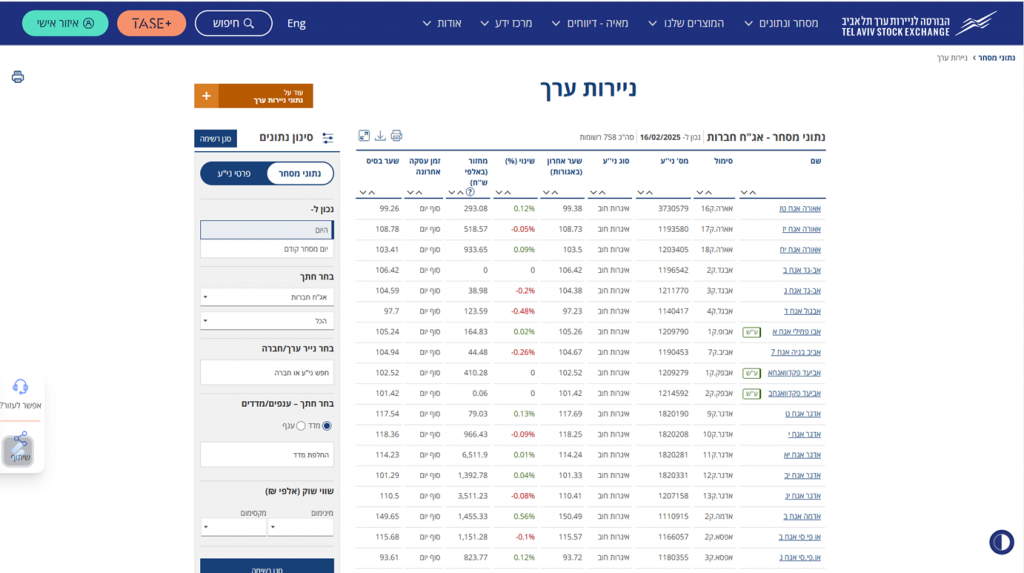The image size is (1024, 573).
Task: Open the הכל sub-category dropdown
Action: pos(266,321)
